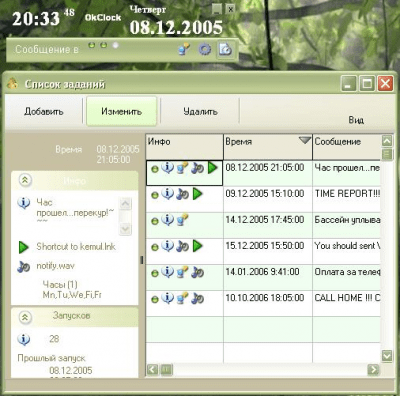Click the notify.wav sound icon in side panel
The height and width of the screenshot is (396, 400).
click(x=24, y=267)
